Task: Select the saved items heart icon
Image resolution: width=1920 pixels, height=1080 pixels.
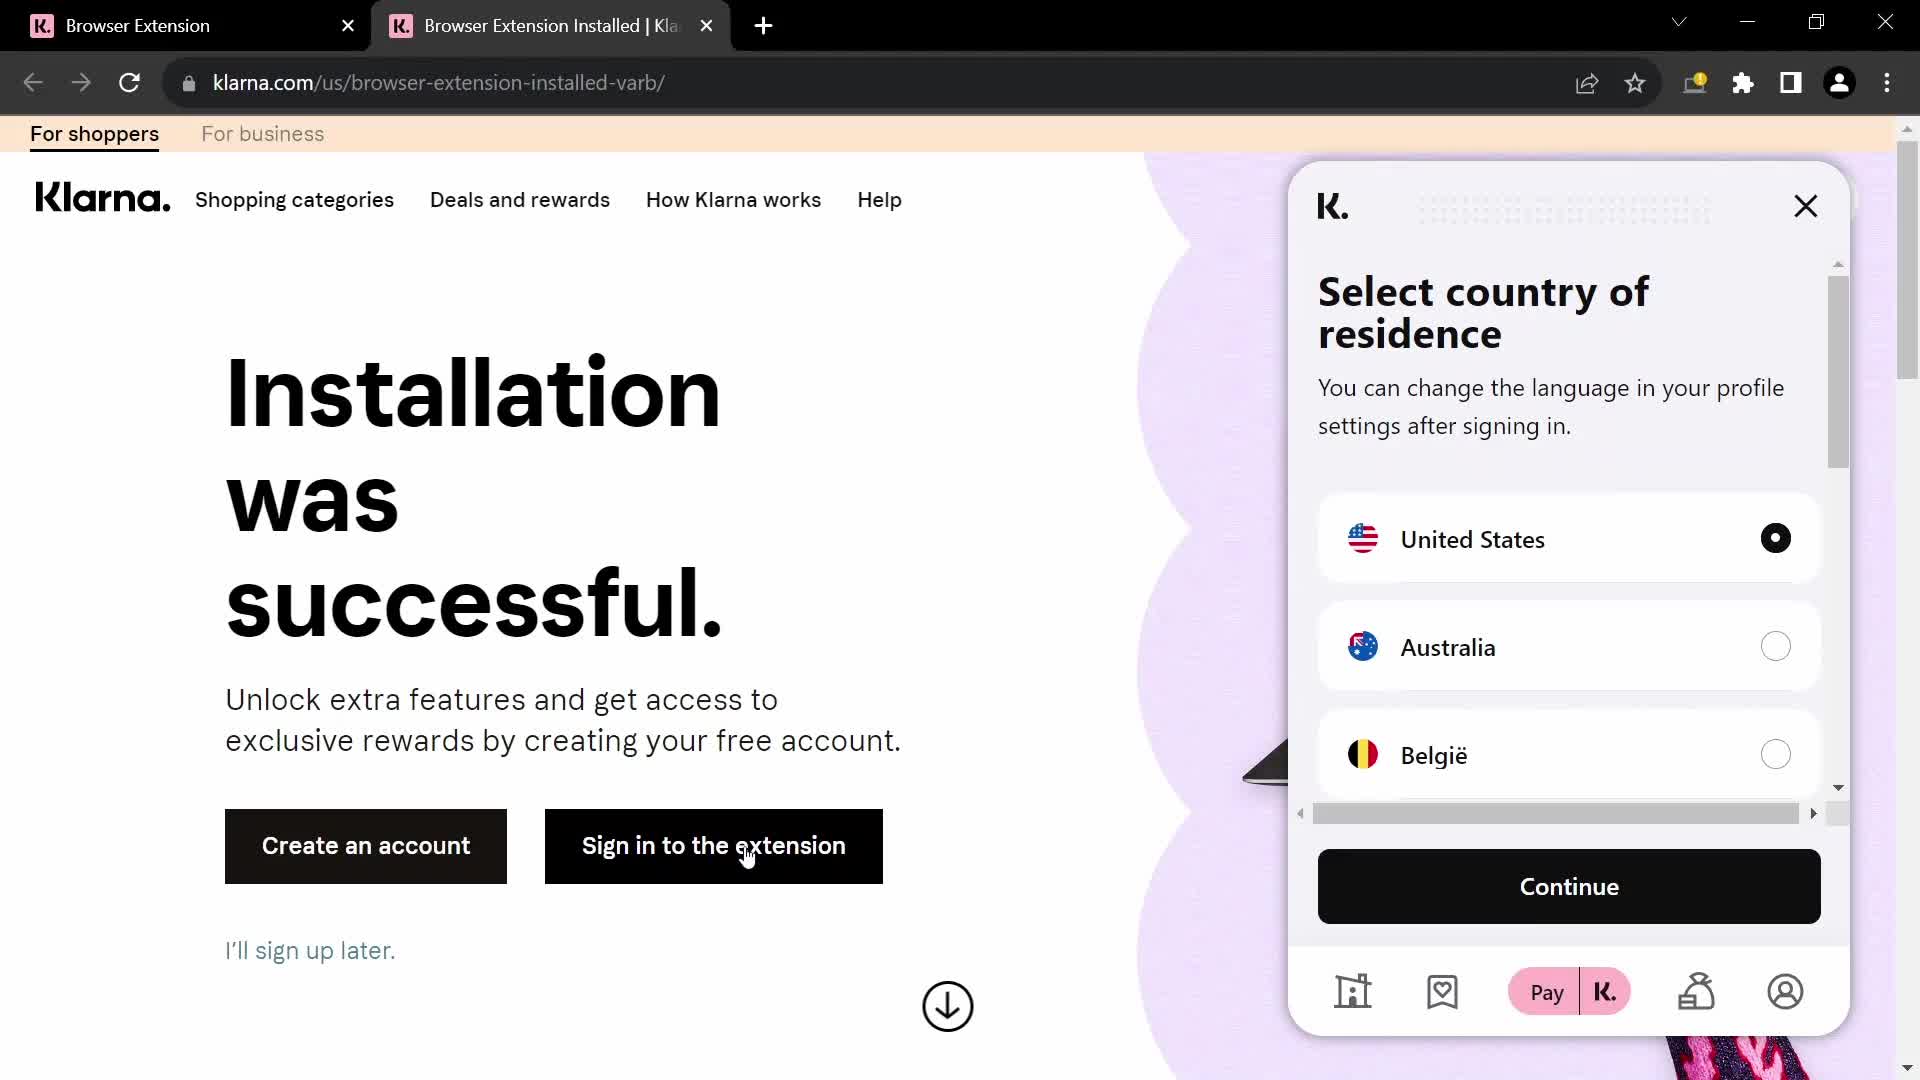Action: click(x=1441, y=992)
